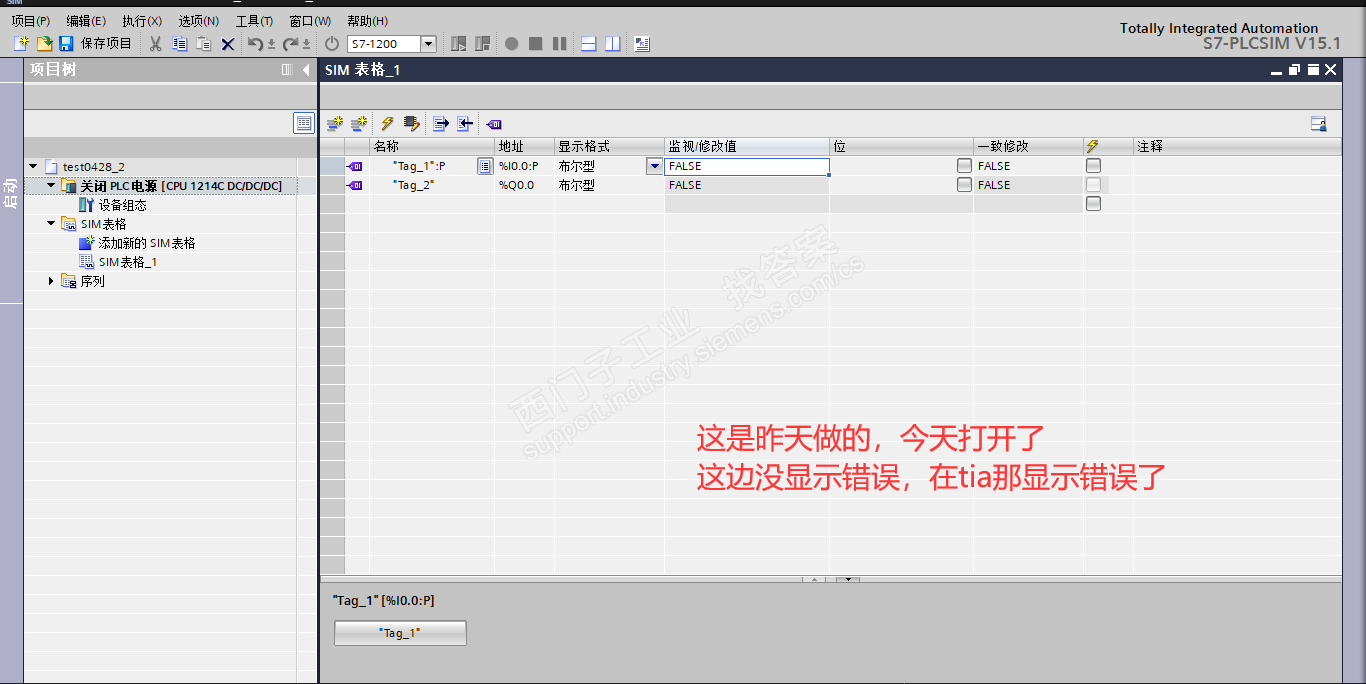Image resolution: width=1366 pixels, height=684 pixels.
Task: Click the list view icon in project tree toolbar
Action: [x=304, y=123]
